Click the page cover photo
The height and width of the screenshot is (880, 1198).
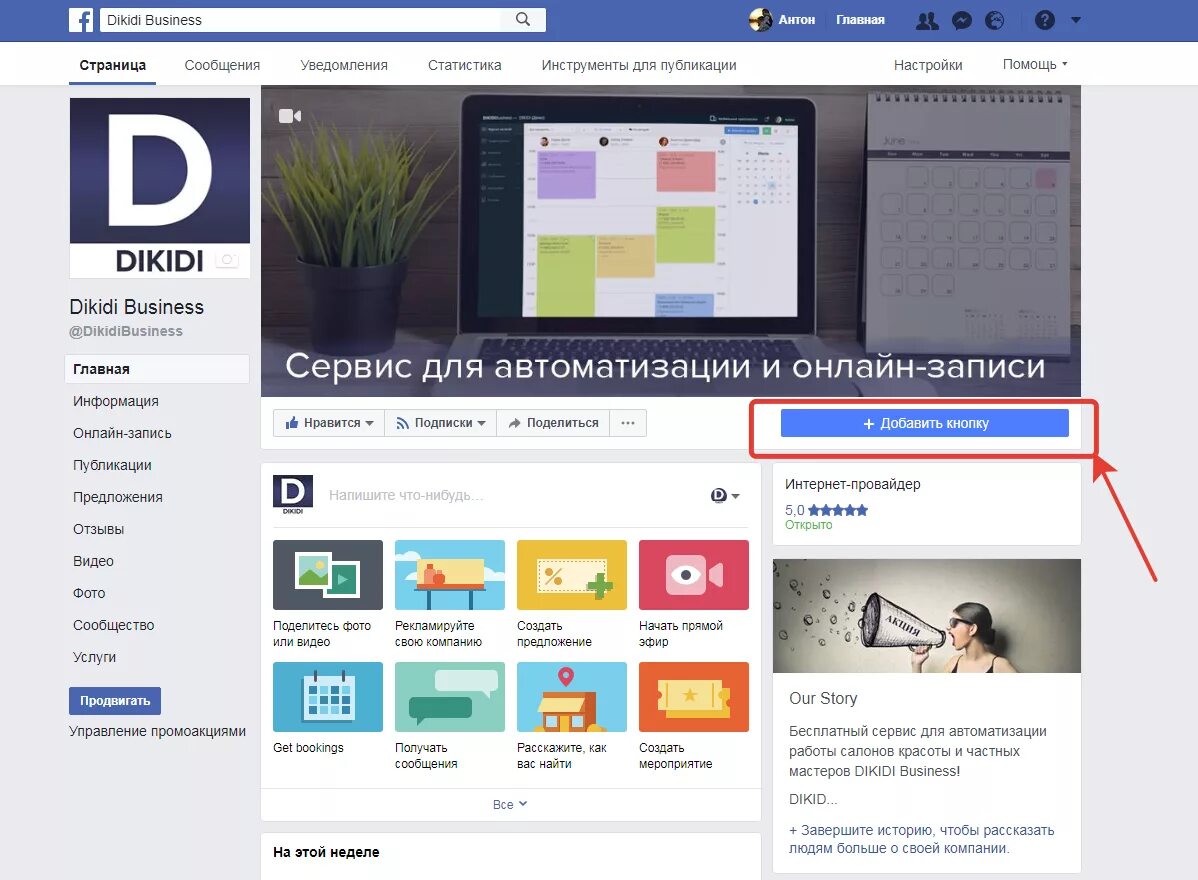pyautogui.click(x=671, y=241)
